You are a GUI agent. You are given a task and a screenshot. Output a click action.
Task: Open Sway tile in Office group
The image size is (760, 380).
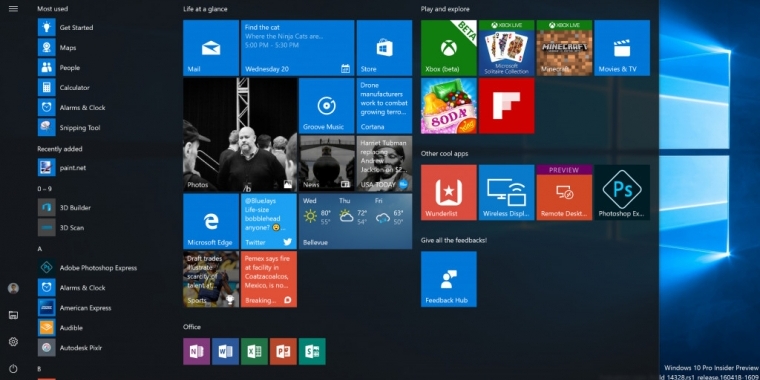point(312,351)
